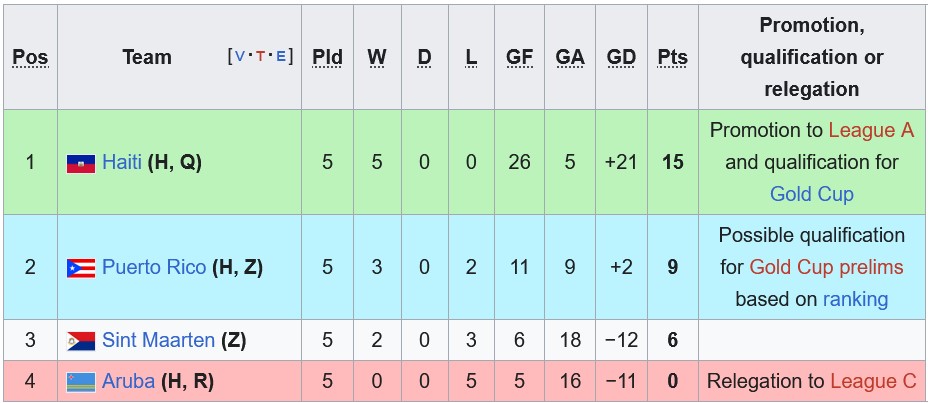Click the Haiti flag icon
Image resolution: width=928 pixels, height=403 pixels.
click(81, 163)
